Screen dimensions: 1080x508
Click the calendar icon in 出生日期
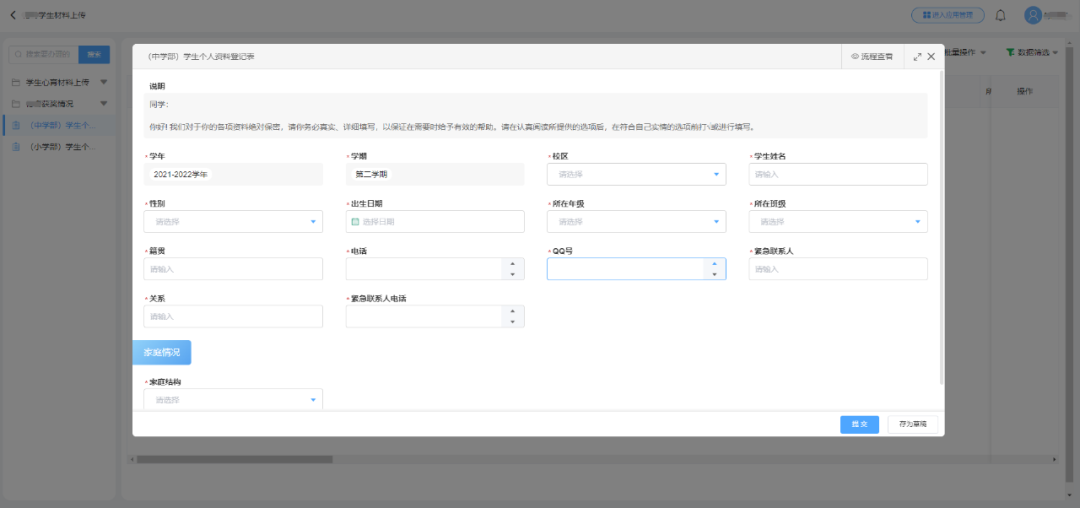pos(355,222)
